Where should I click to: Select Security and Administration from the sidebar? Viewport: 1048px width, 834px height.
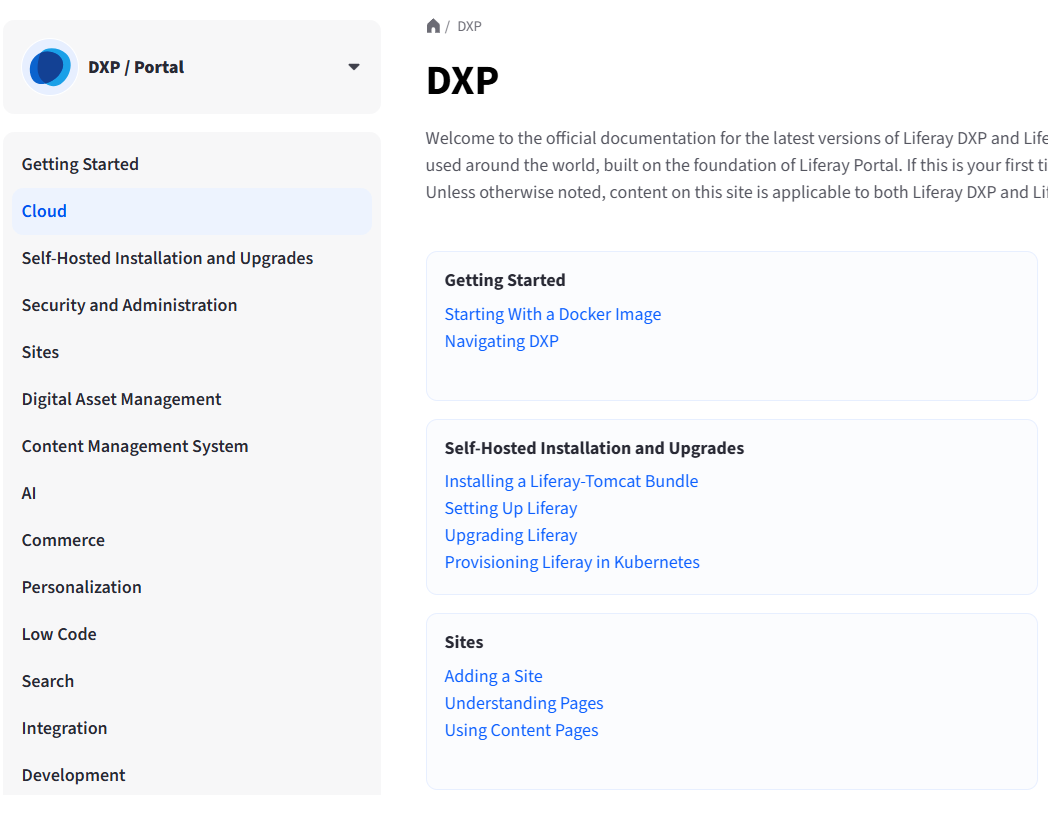tap(129, 305)
